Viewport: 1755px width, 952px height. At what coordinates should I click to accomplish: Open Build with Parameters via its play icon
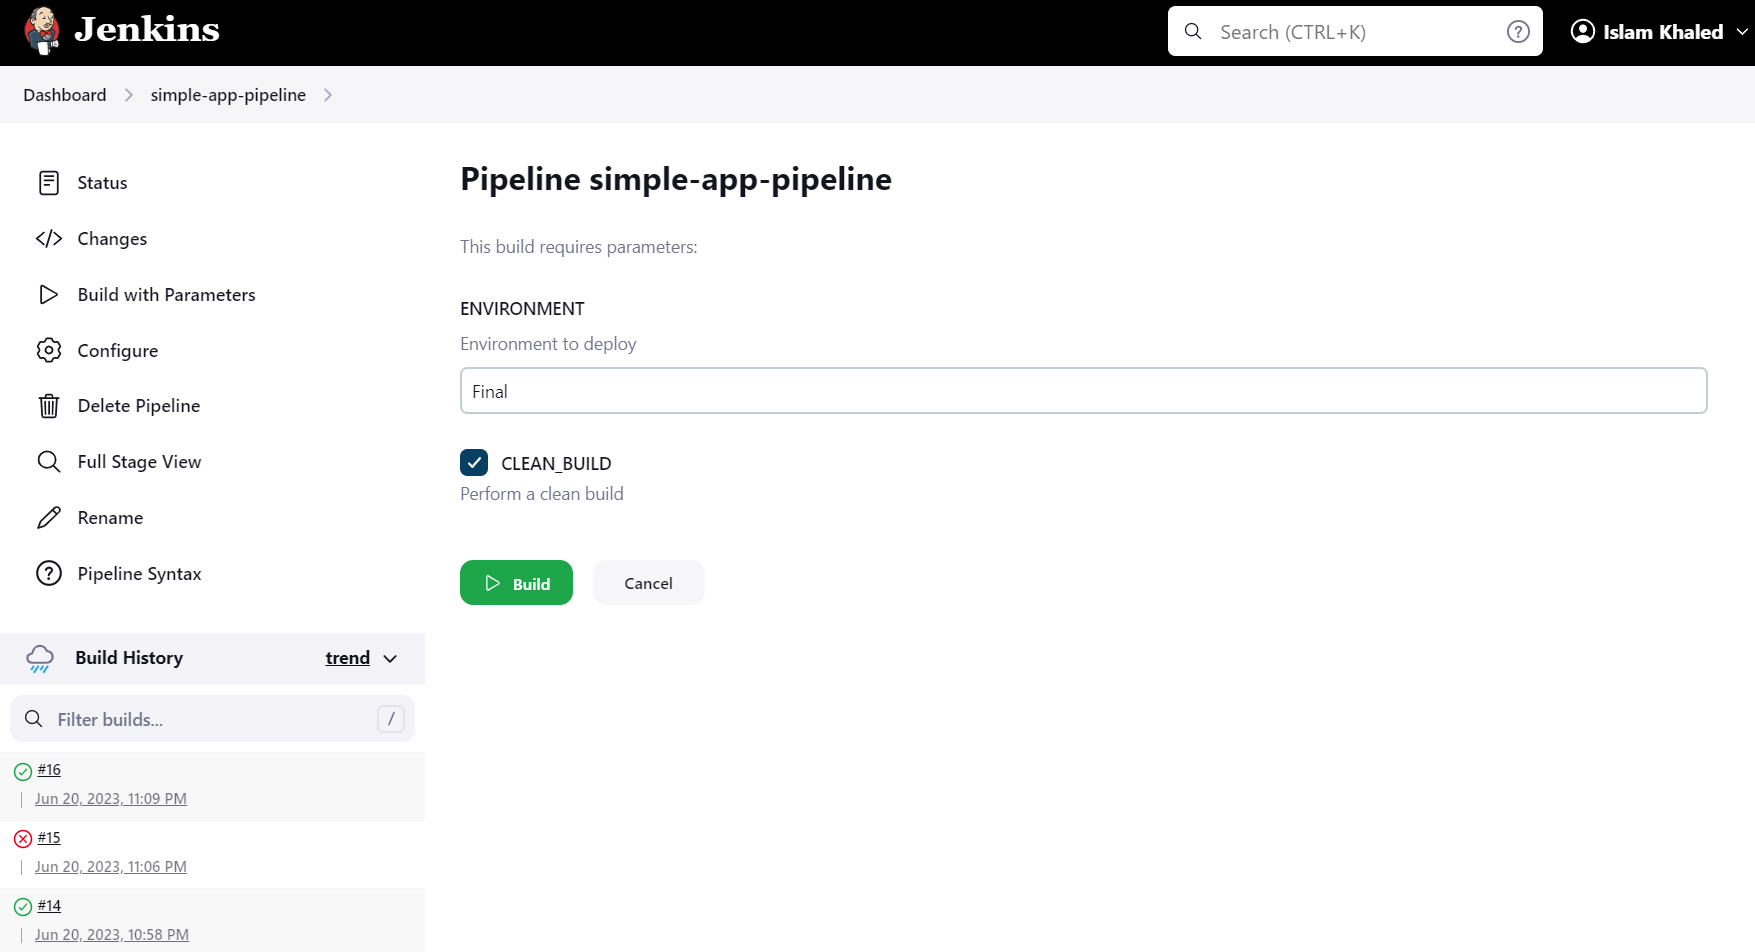point(49,294)
